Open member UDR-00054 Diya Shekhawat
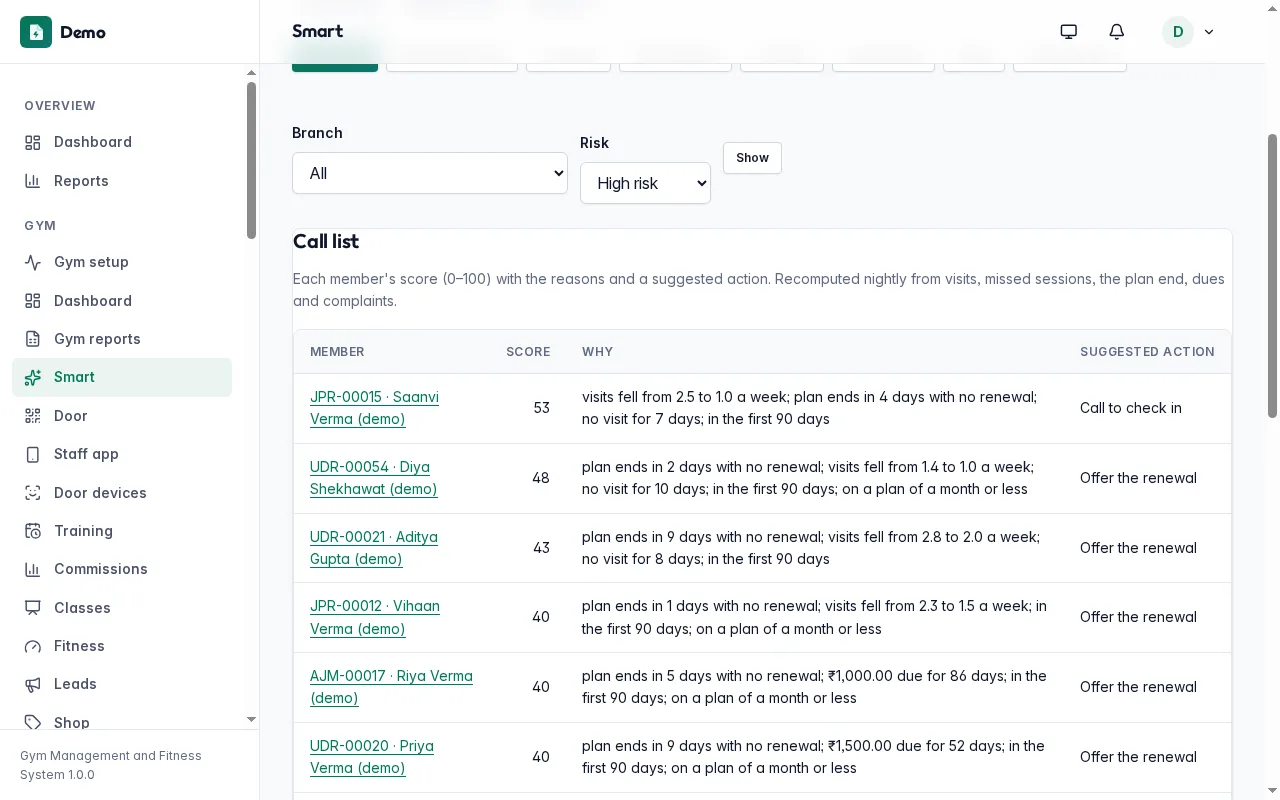This screenshot has width=1280, height=800. pos(374,478)
